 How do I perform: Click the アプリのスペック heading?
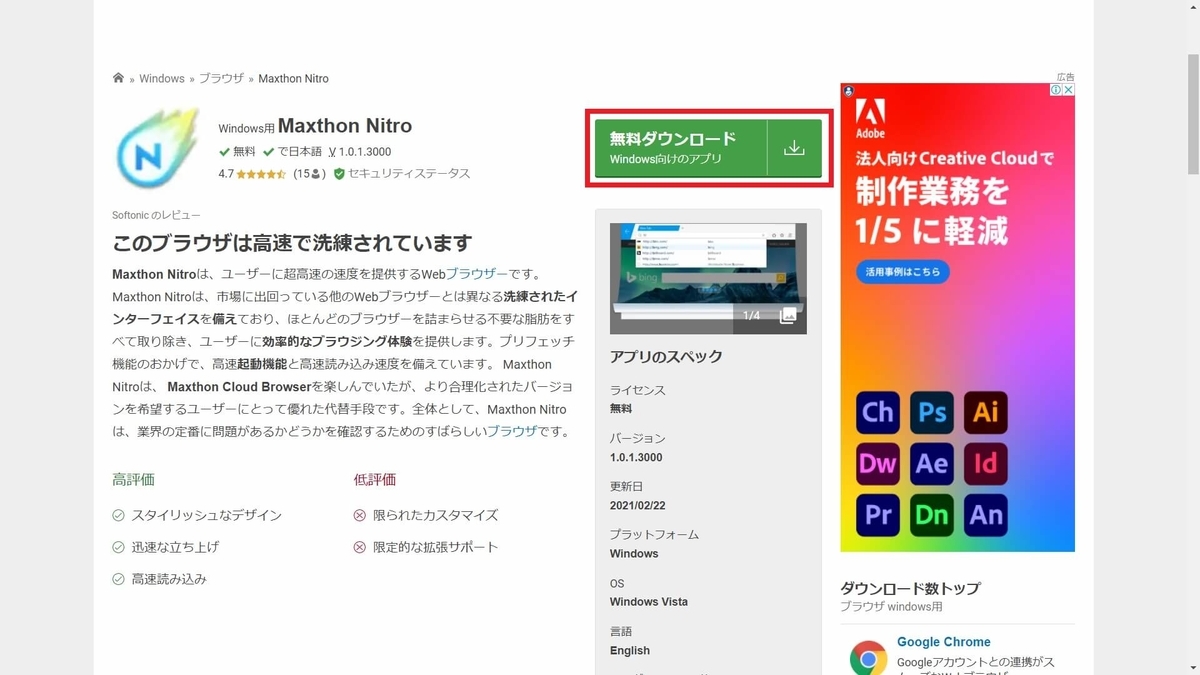(x=666, y=357)
